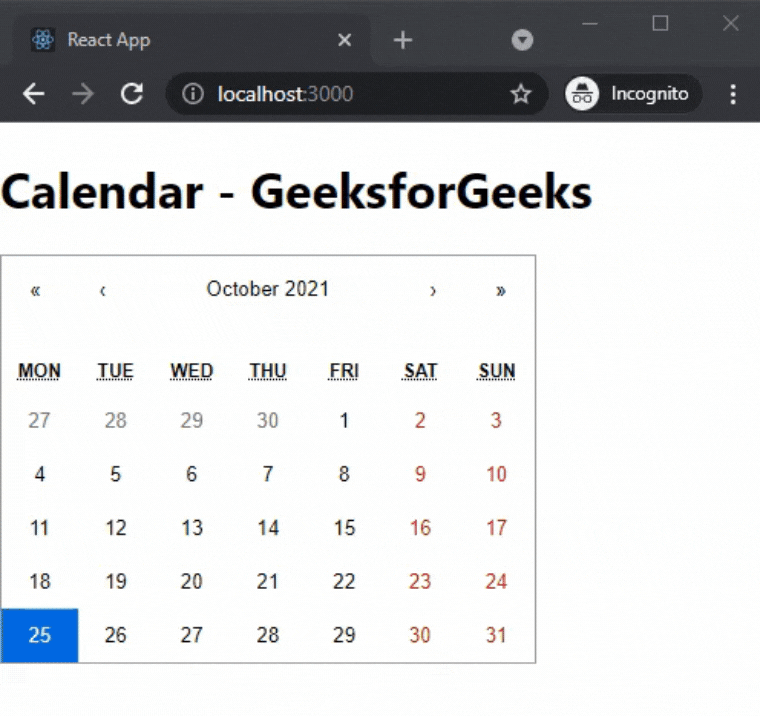Open the tab search dropdown arrow
This screenshot has height=716, width=760.
coord(522,40)
